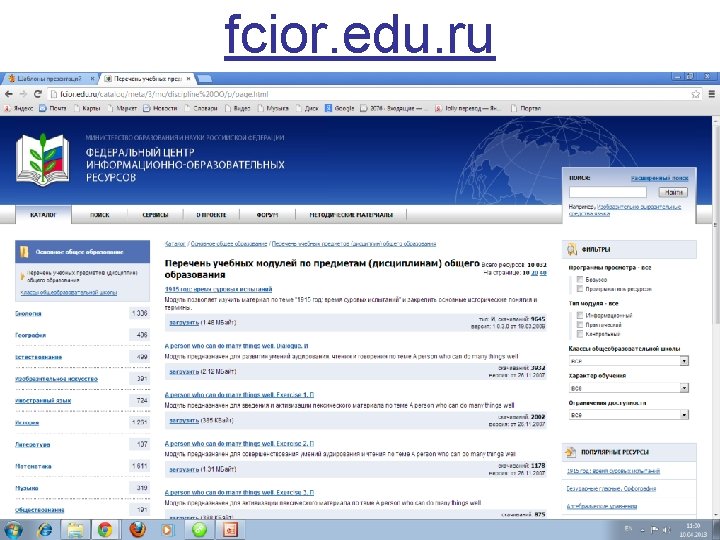Open the Почта bookmark
Screen dimensions: 720x540
(x=53, y=108)
